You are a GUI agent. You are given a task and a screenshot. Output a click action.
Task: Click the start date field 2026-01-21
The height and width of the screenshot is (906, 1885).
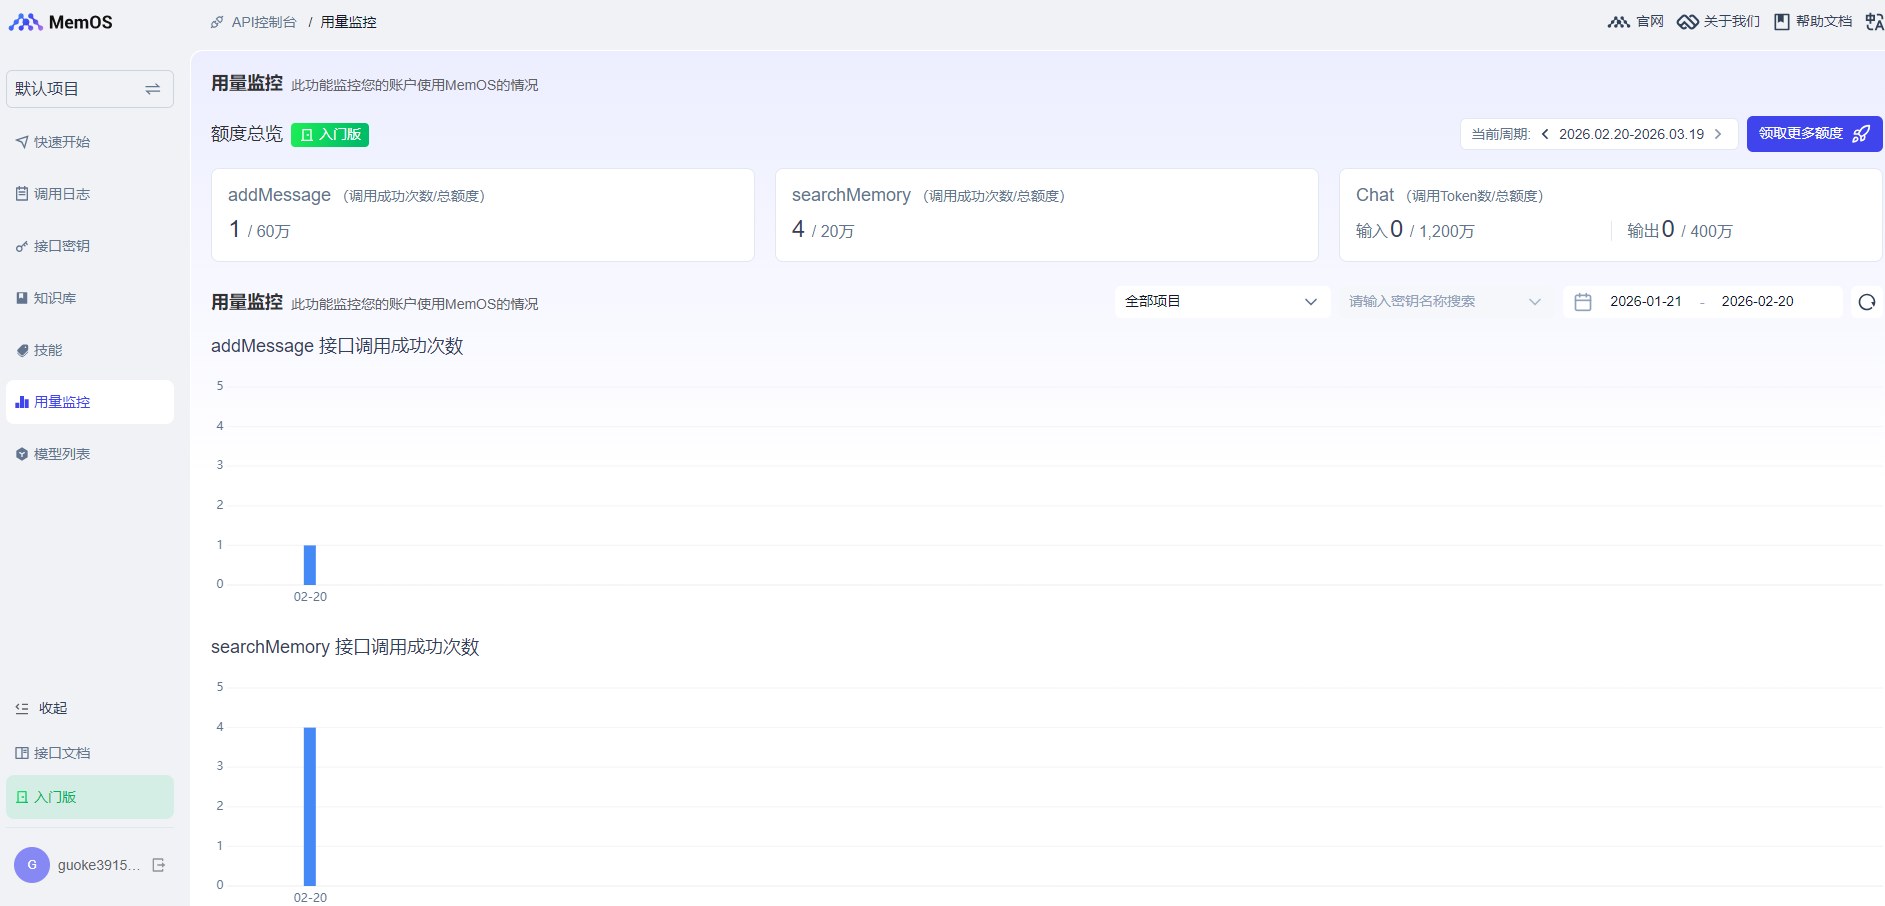1645,302
